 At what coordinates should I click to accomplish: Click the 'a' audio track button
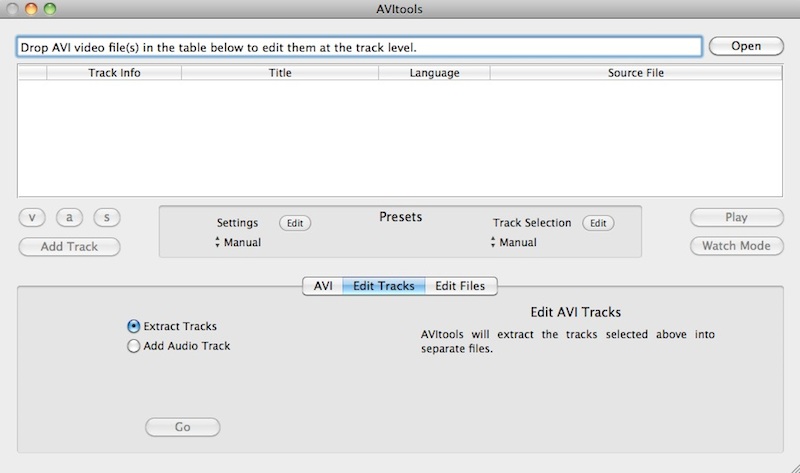pos(70,217)
